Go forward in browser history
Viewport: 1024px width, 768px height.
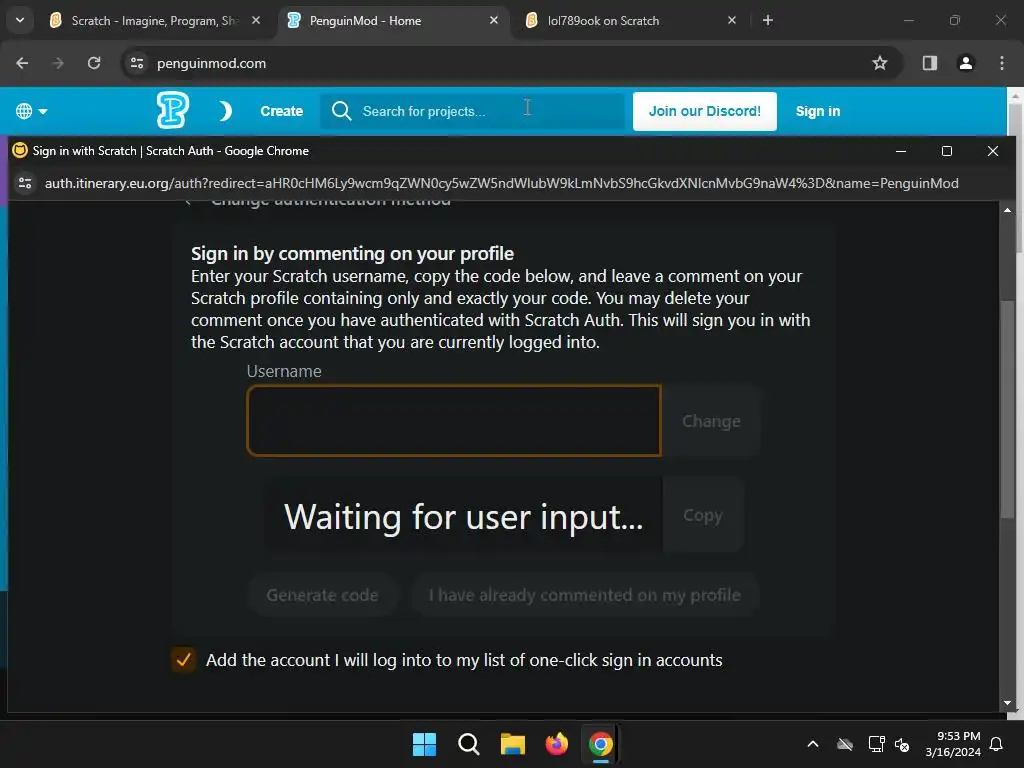click(x=58, y=63)
